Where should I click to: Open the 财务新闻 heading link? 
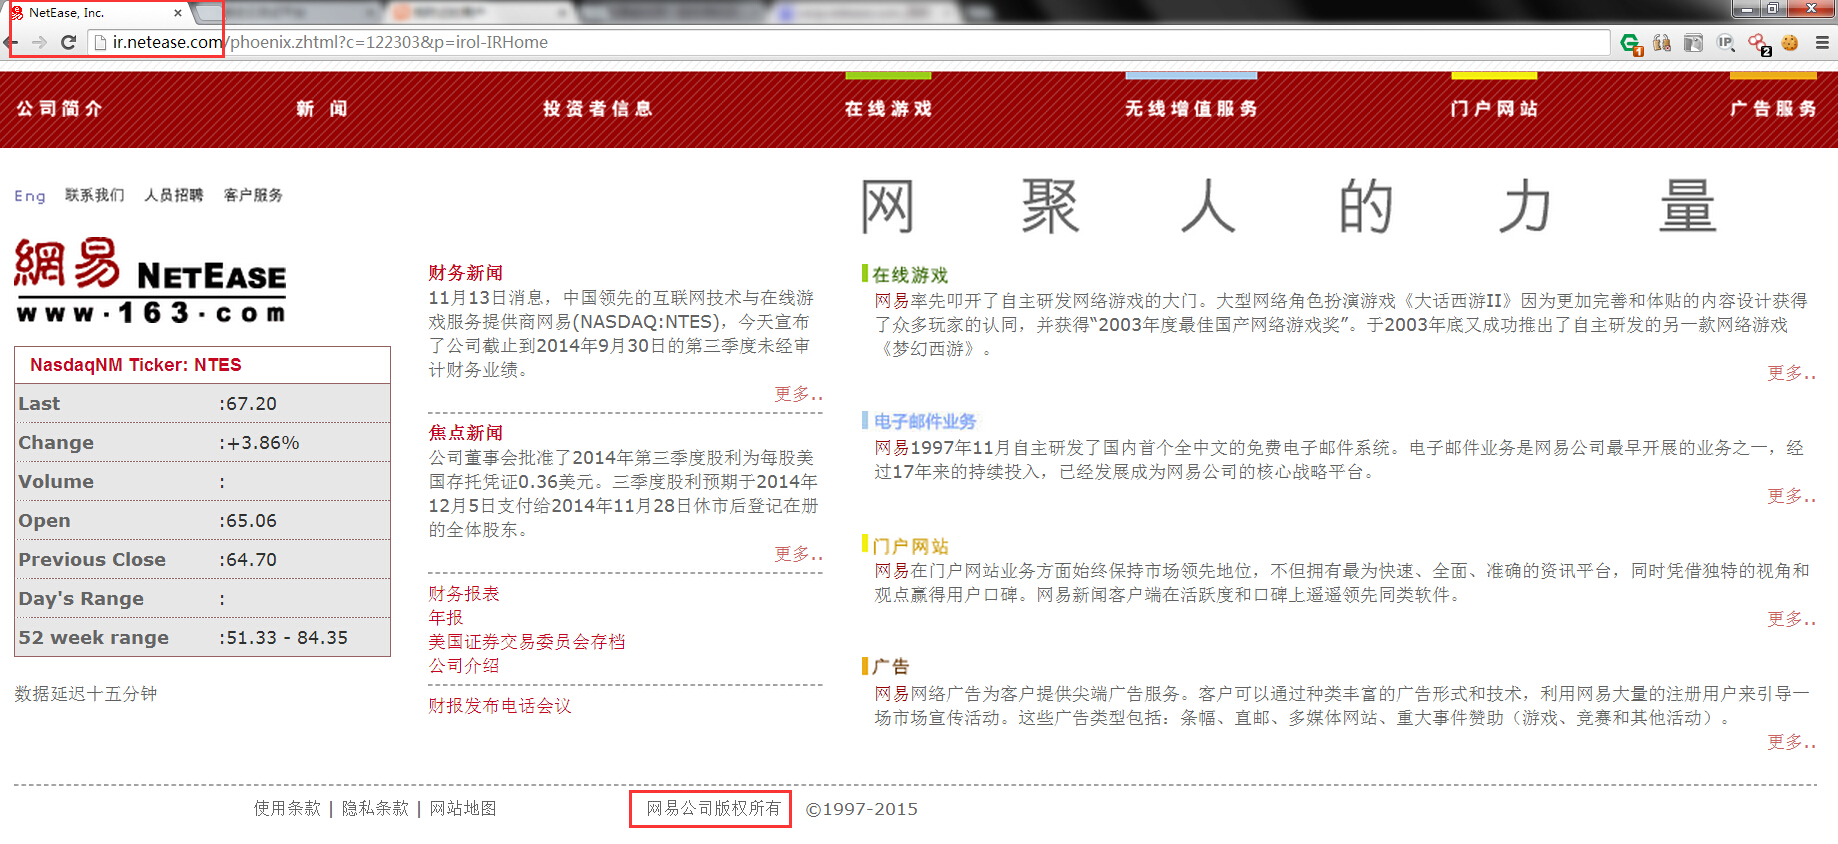pyautogui.click(x=465, y=273)
